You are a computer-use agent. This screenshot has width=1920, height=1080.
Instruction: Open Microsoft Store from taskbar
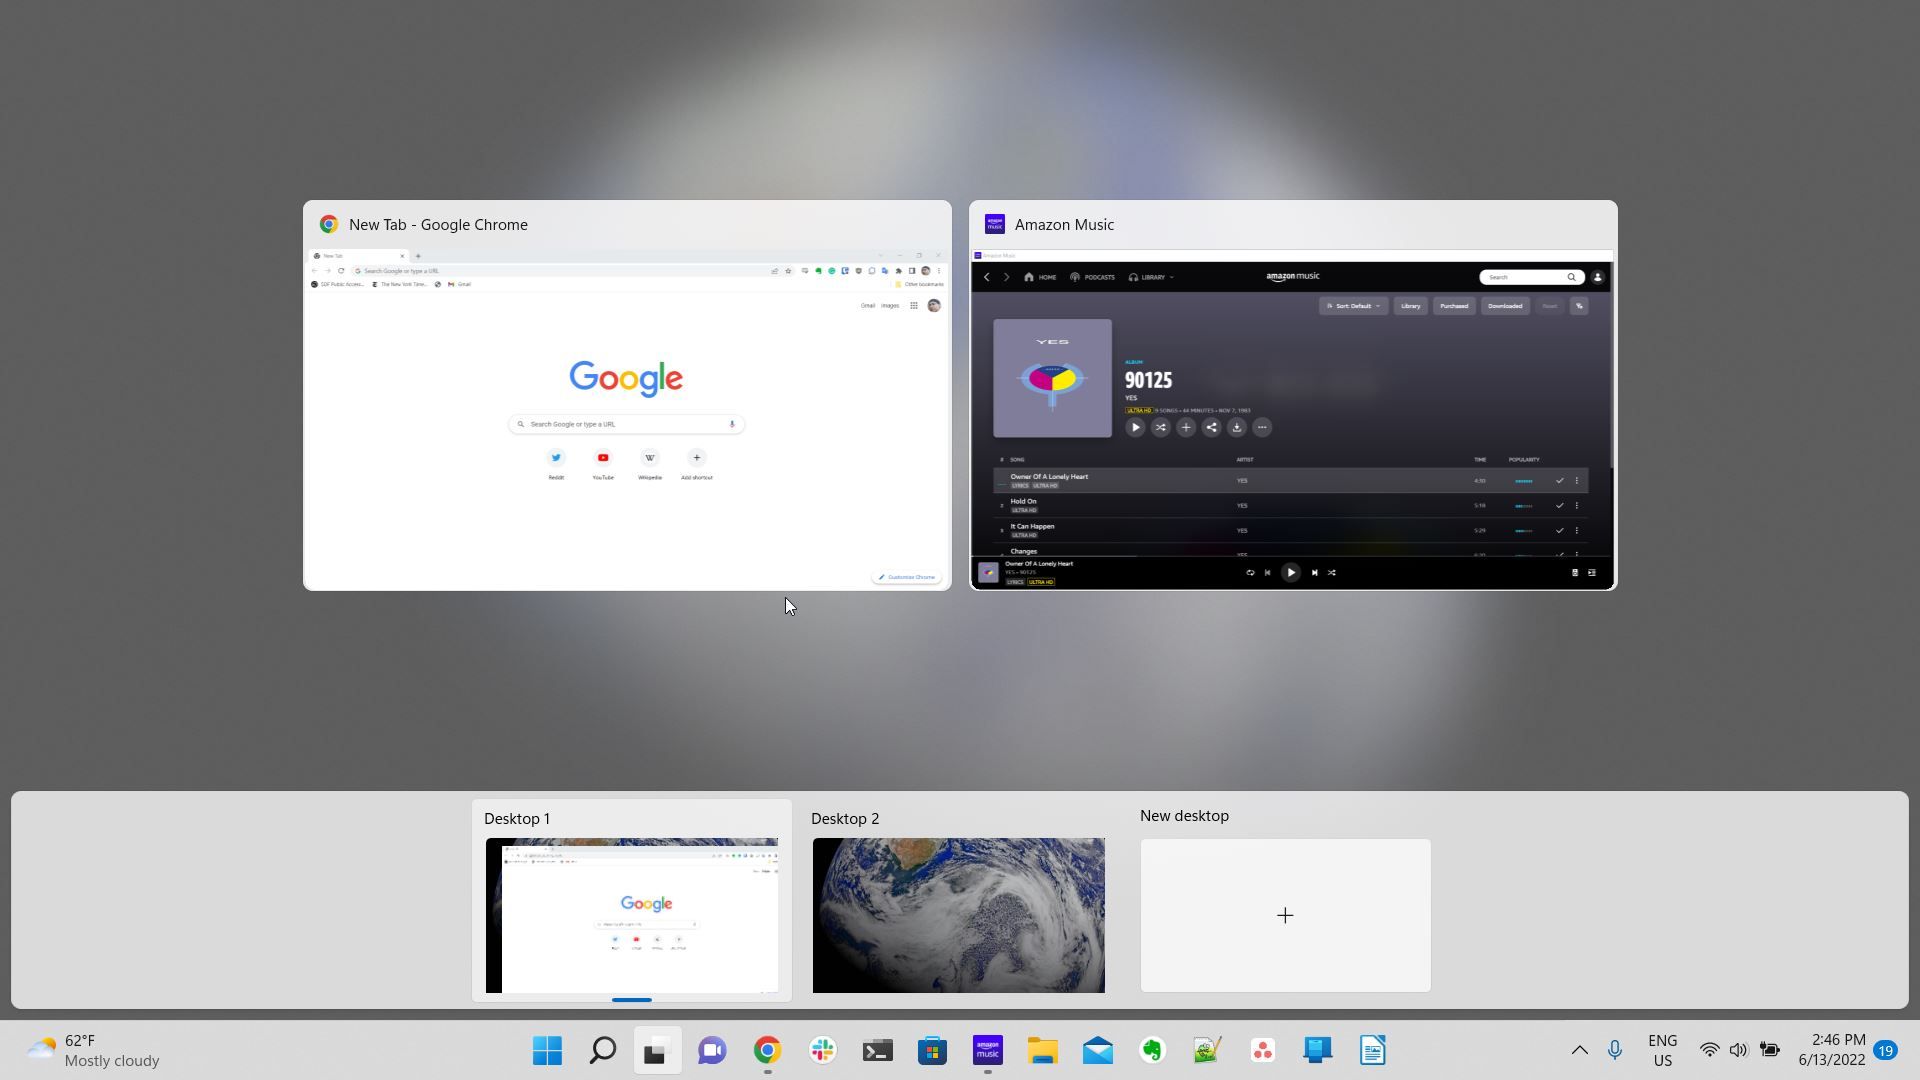pos(932,1050)
